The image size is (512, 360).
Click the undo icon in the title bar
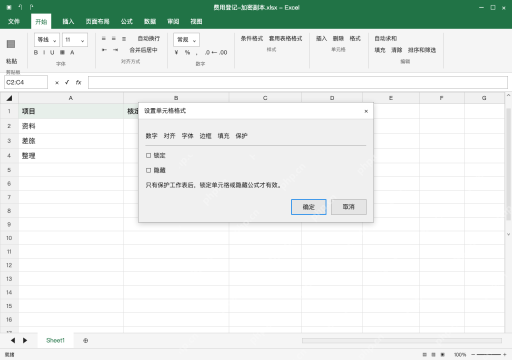tap(20, 7)
